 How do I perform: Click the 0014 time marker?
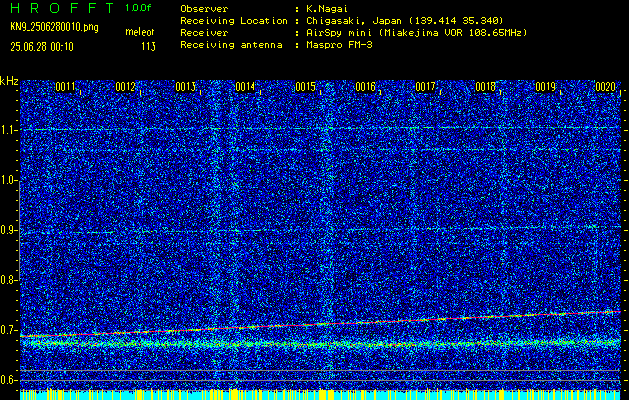pos(245,87)
